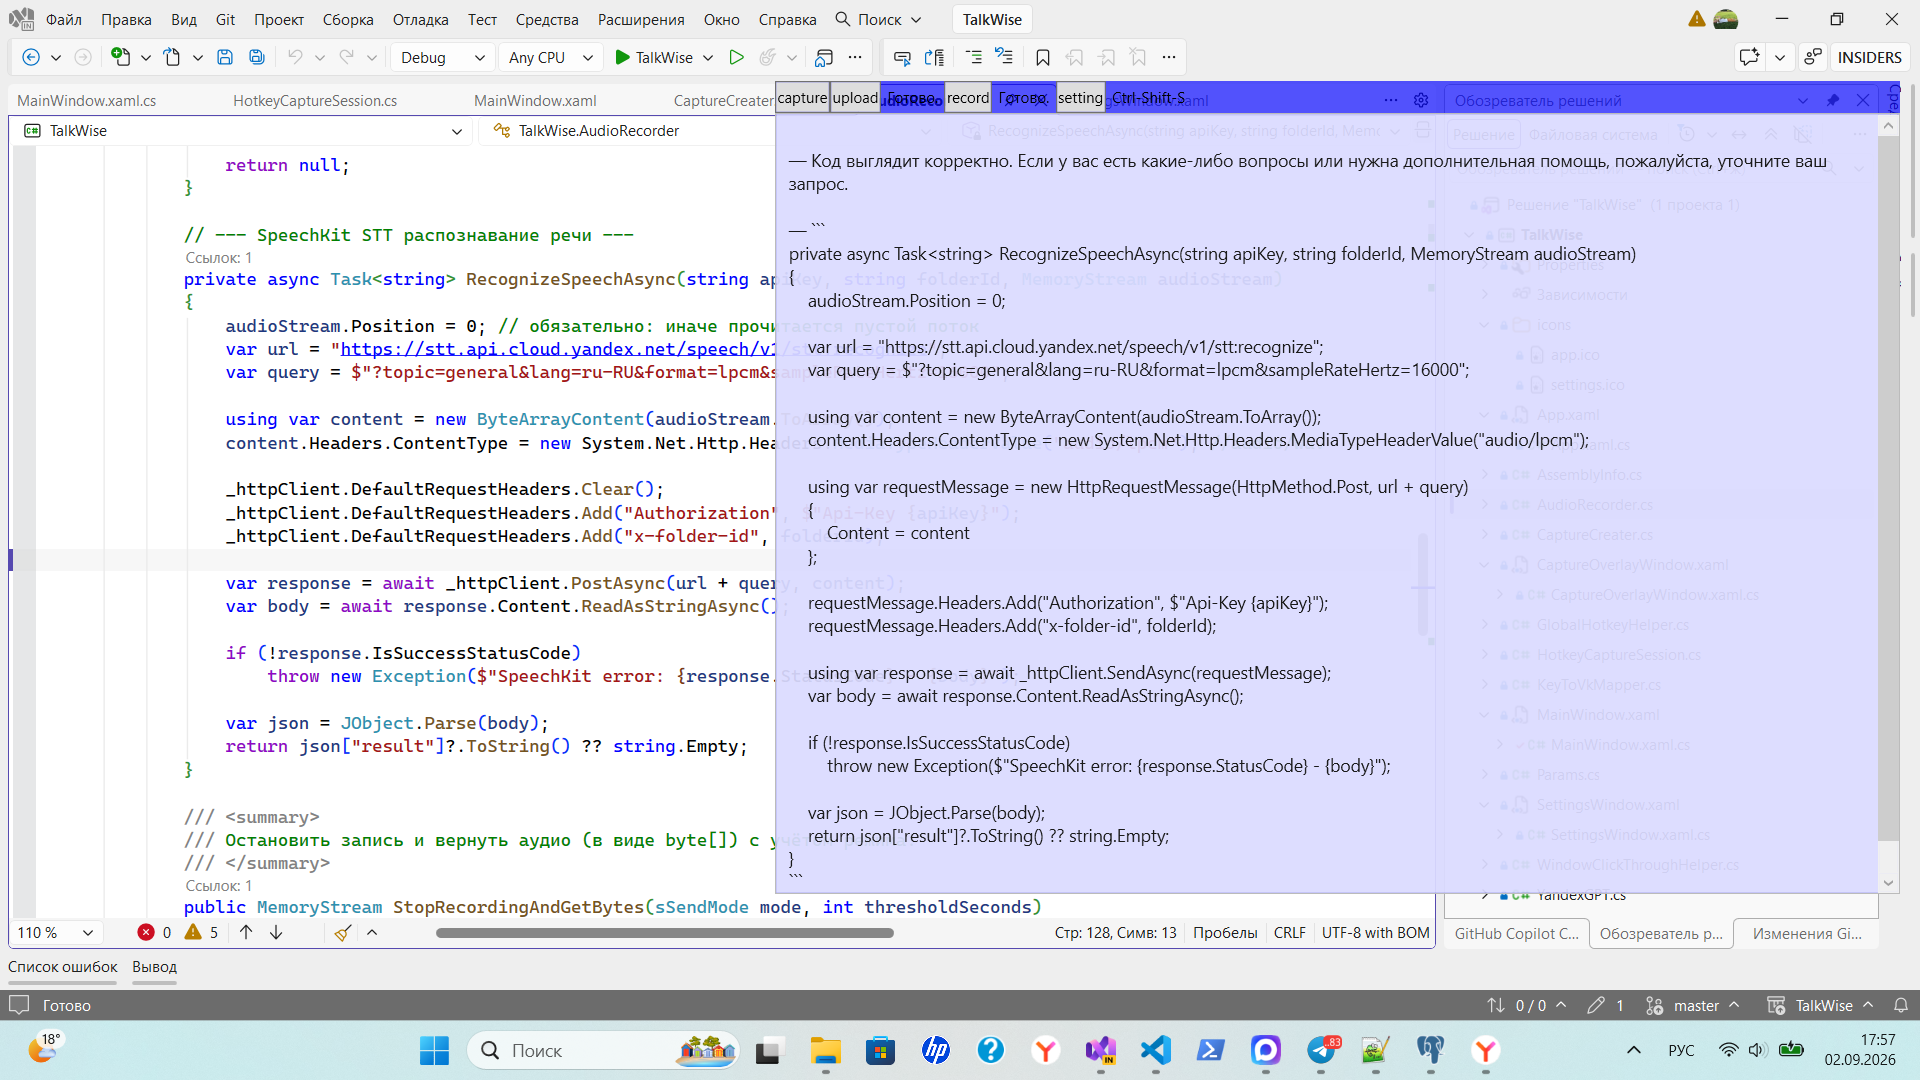This screenshot has height=1080, width=1920.
Task: Open the notifications bell in the status bar
Action: (1901, 1005)
